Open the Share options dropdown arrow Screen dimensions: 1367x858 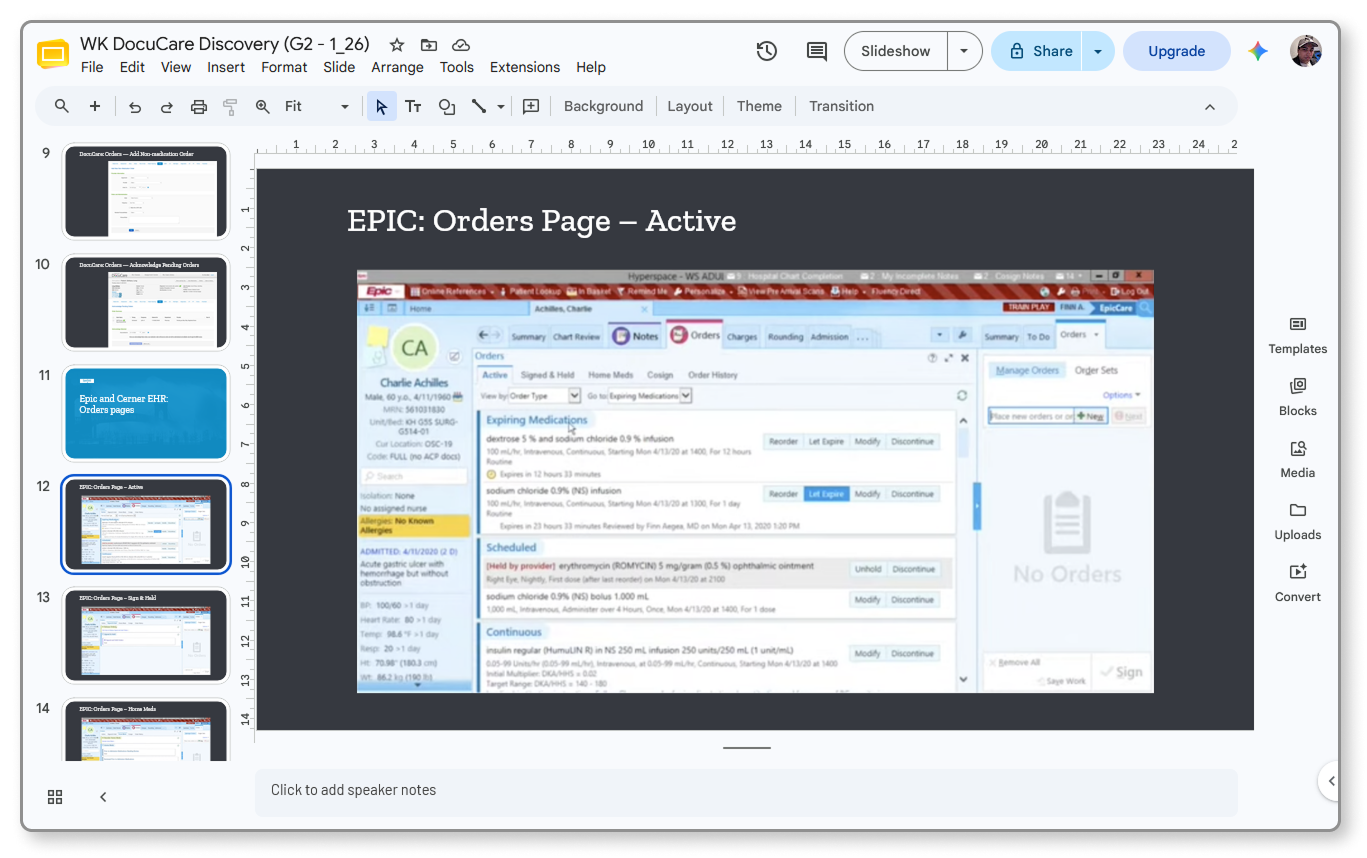pos(1098,51)
